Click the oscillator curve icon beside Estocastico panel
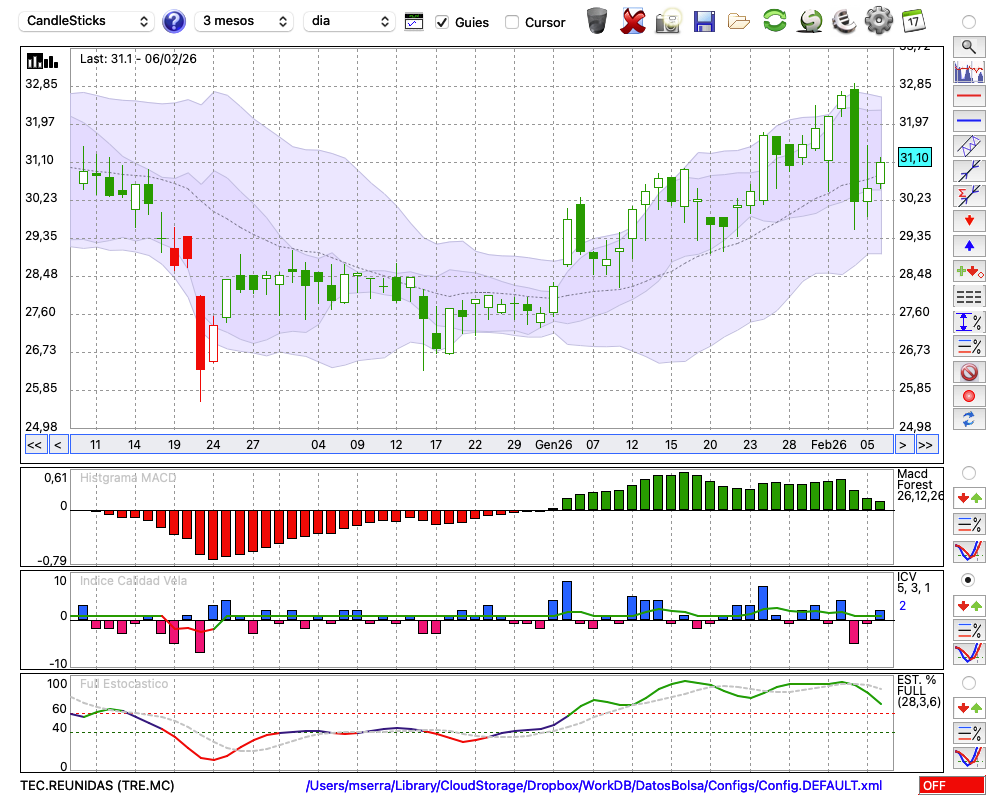The height and width of the screenshot is (800, 1000). pyautogui.click(x=969, y=757)
